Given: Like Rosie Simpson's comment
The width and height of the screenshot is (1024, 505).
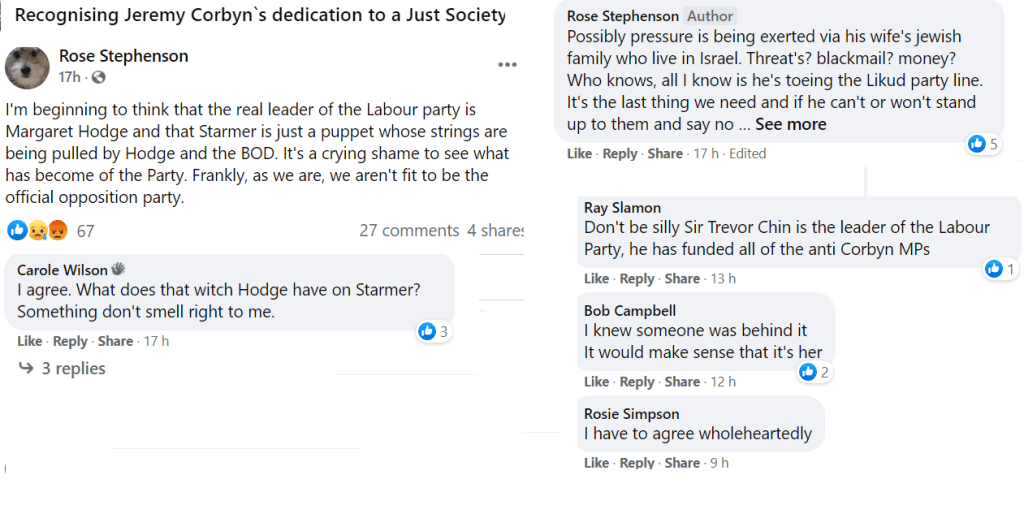Looking at the screenshot, I should coord(596,463).
